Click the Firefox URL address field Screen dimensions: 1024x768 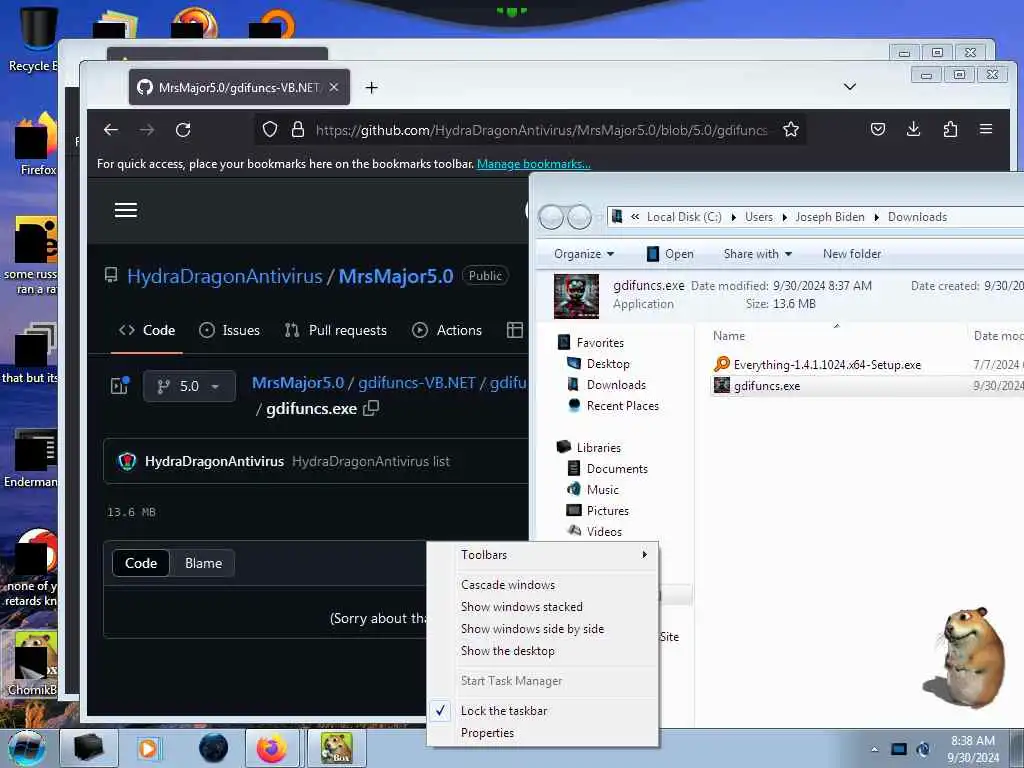tap(541, 130)
